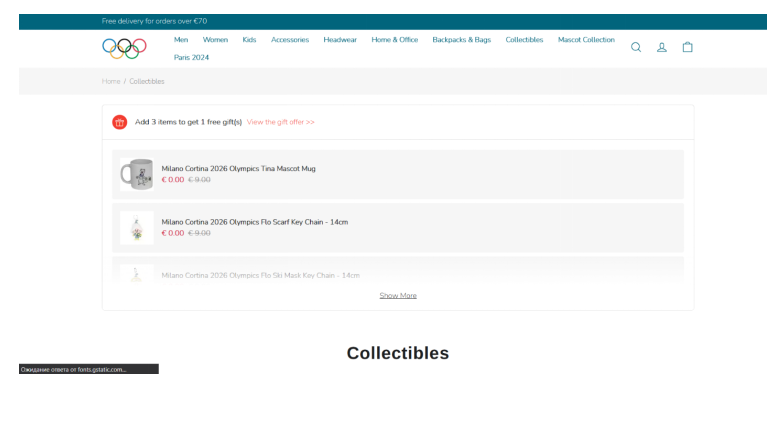
Task: Click the red gift offer icon
Action: tap(120, 122)
